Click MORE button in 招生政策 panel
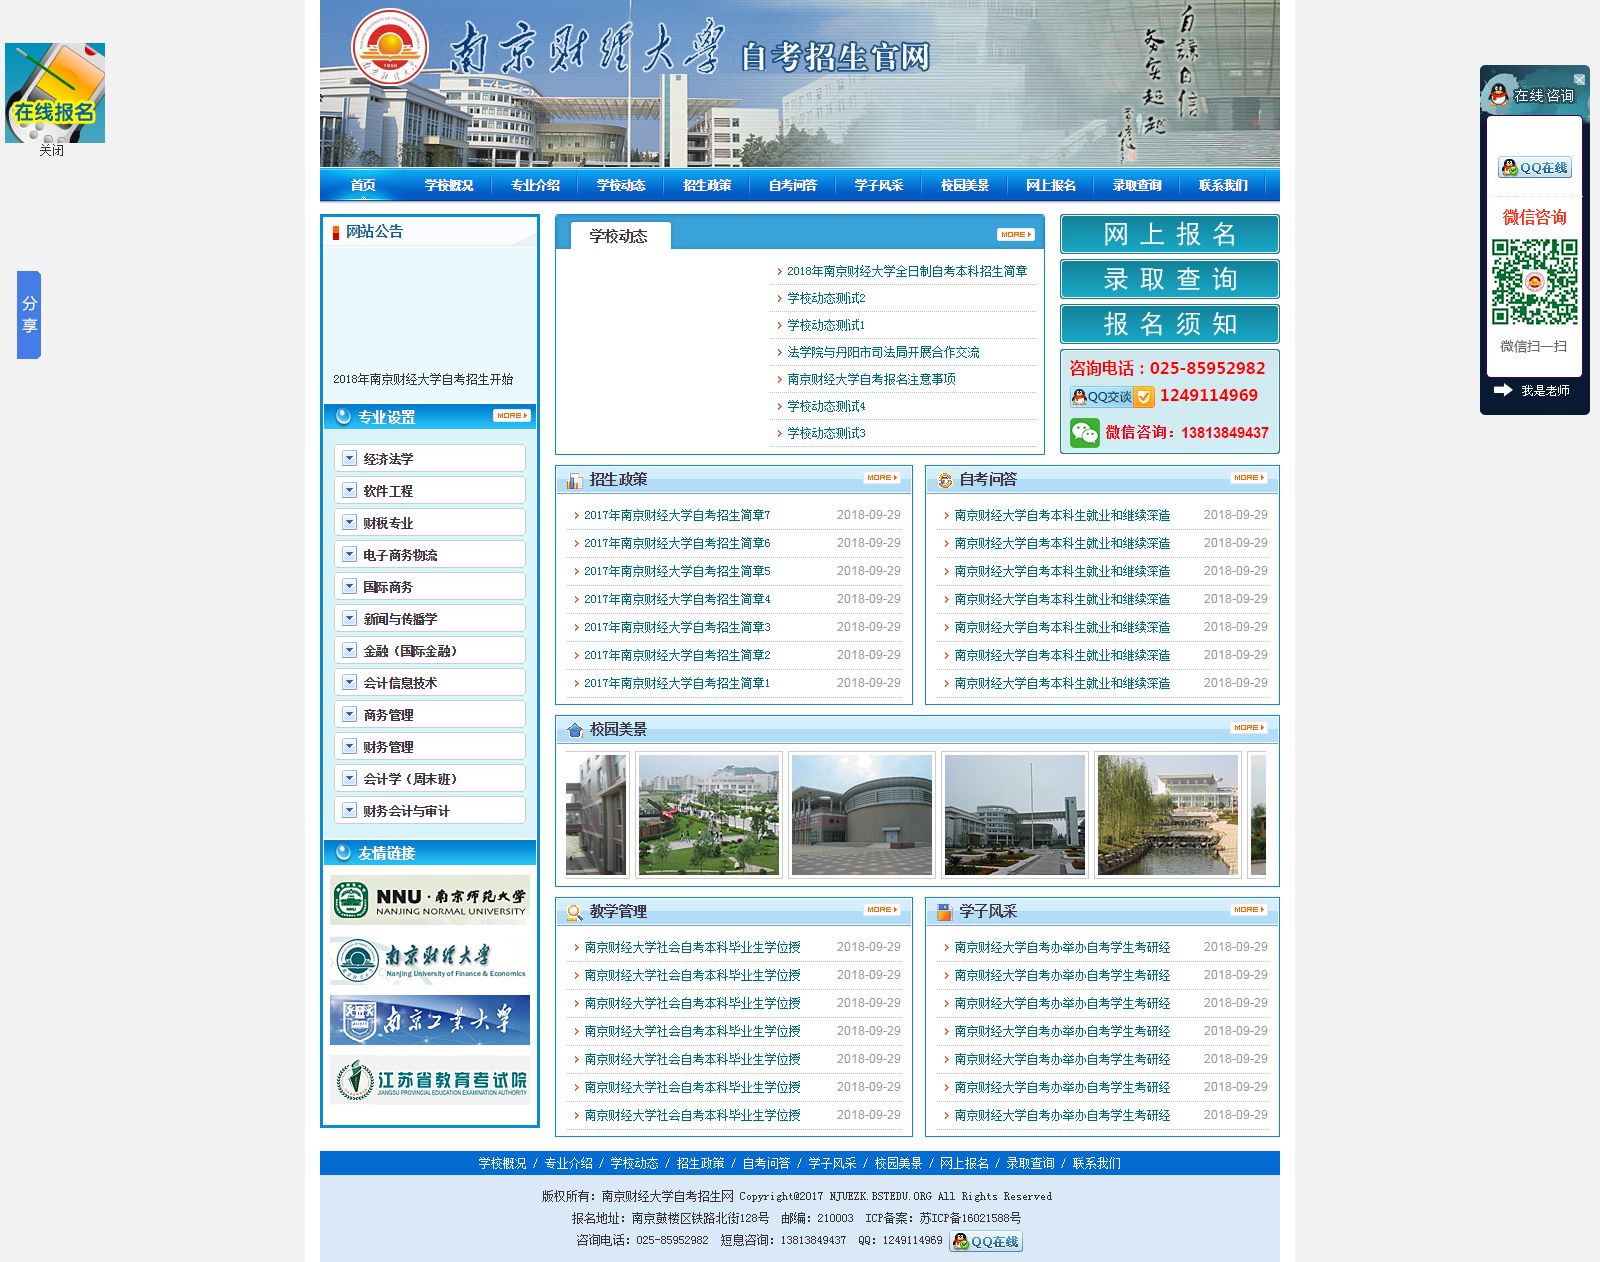 882,478
